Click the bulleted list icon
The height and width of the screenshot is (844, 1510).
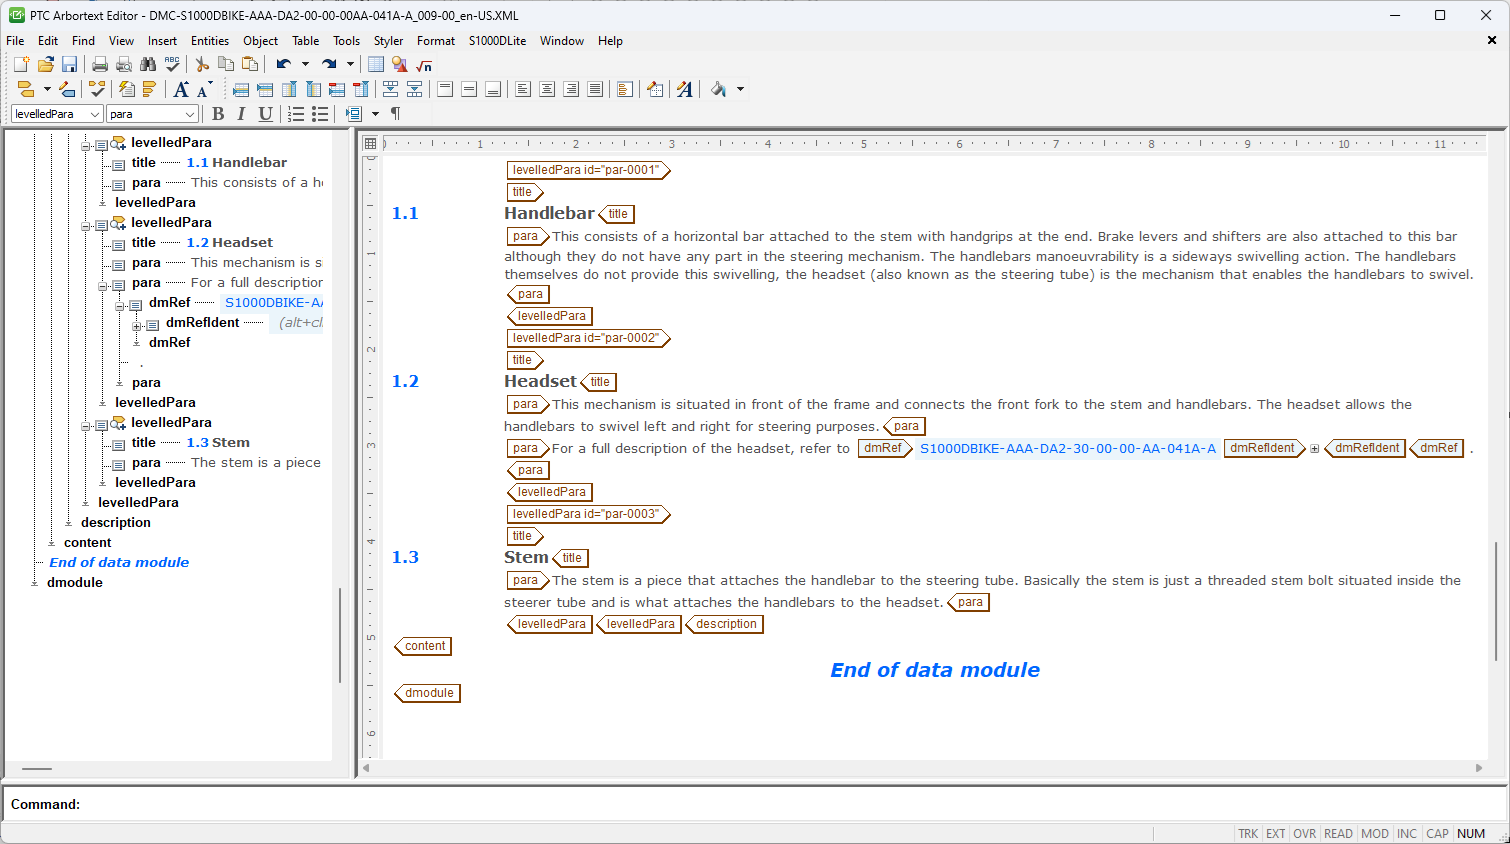click(320, 114)
